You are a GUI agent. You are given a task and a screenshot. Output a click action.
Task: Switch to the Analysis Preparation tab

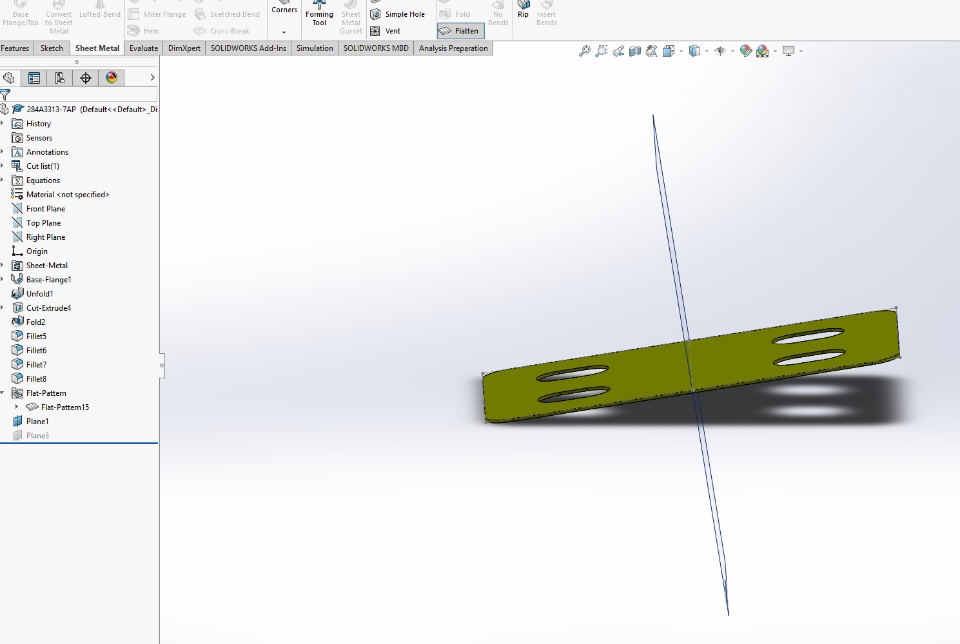coord(453,48)
